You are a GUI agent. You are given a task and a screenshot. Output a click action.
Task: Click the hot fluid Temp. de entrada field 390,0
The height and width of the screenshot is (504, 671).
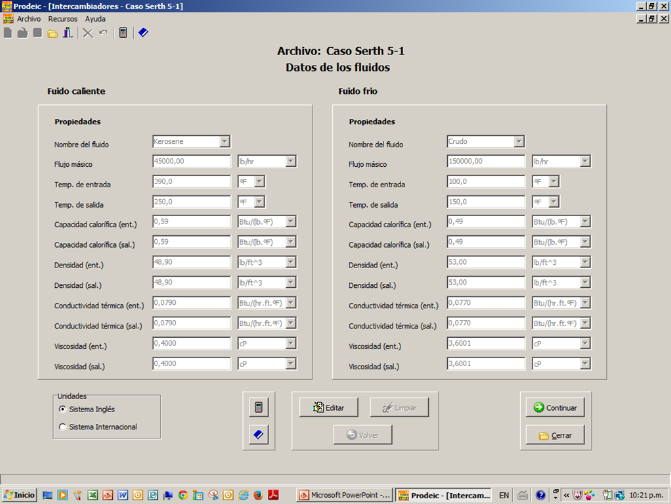click(x=191, y=181)
